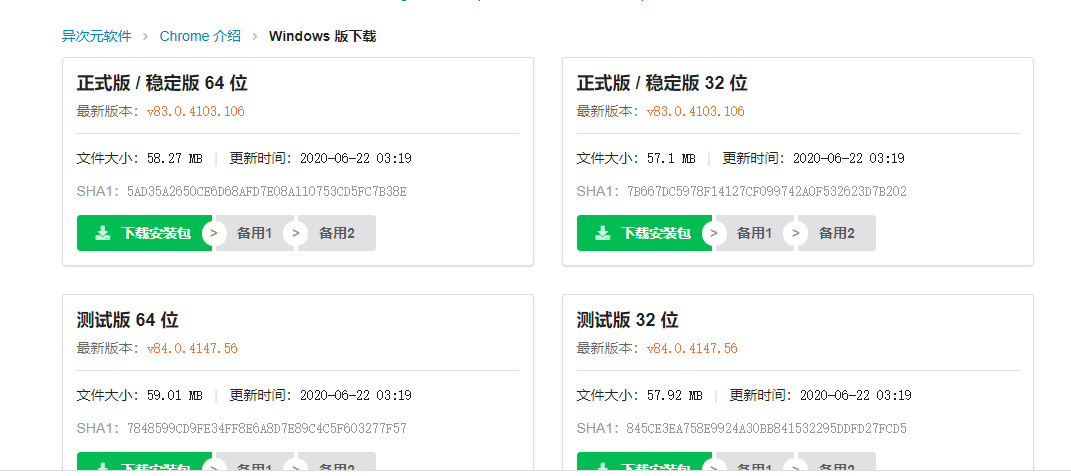Click first chevron circle in 正式版 32 位 card

714,234
